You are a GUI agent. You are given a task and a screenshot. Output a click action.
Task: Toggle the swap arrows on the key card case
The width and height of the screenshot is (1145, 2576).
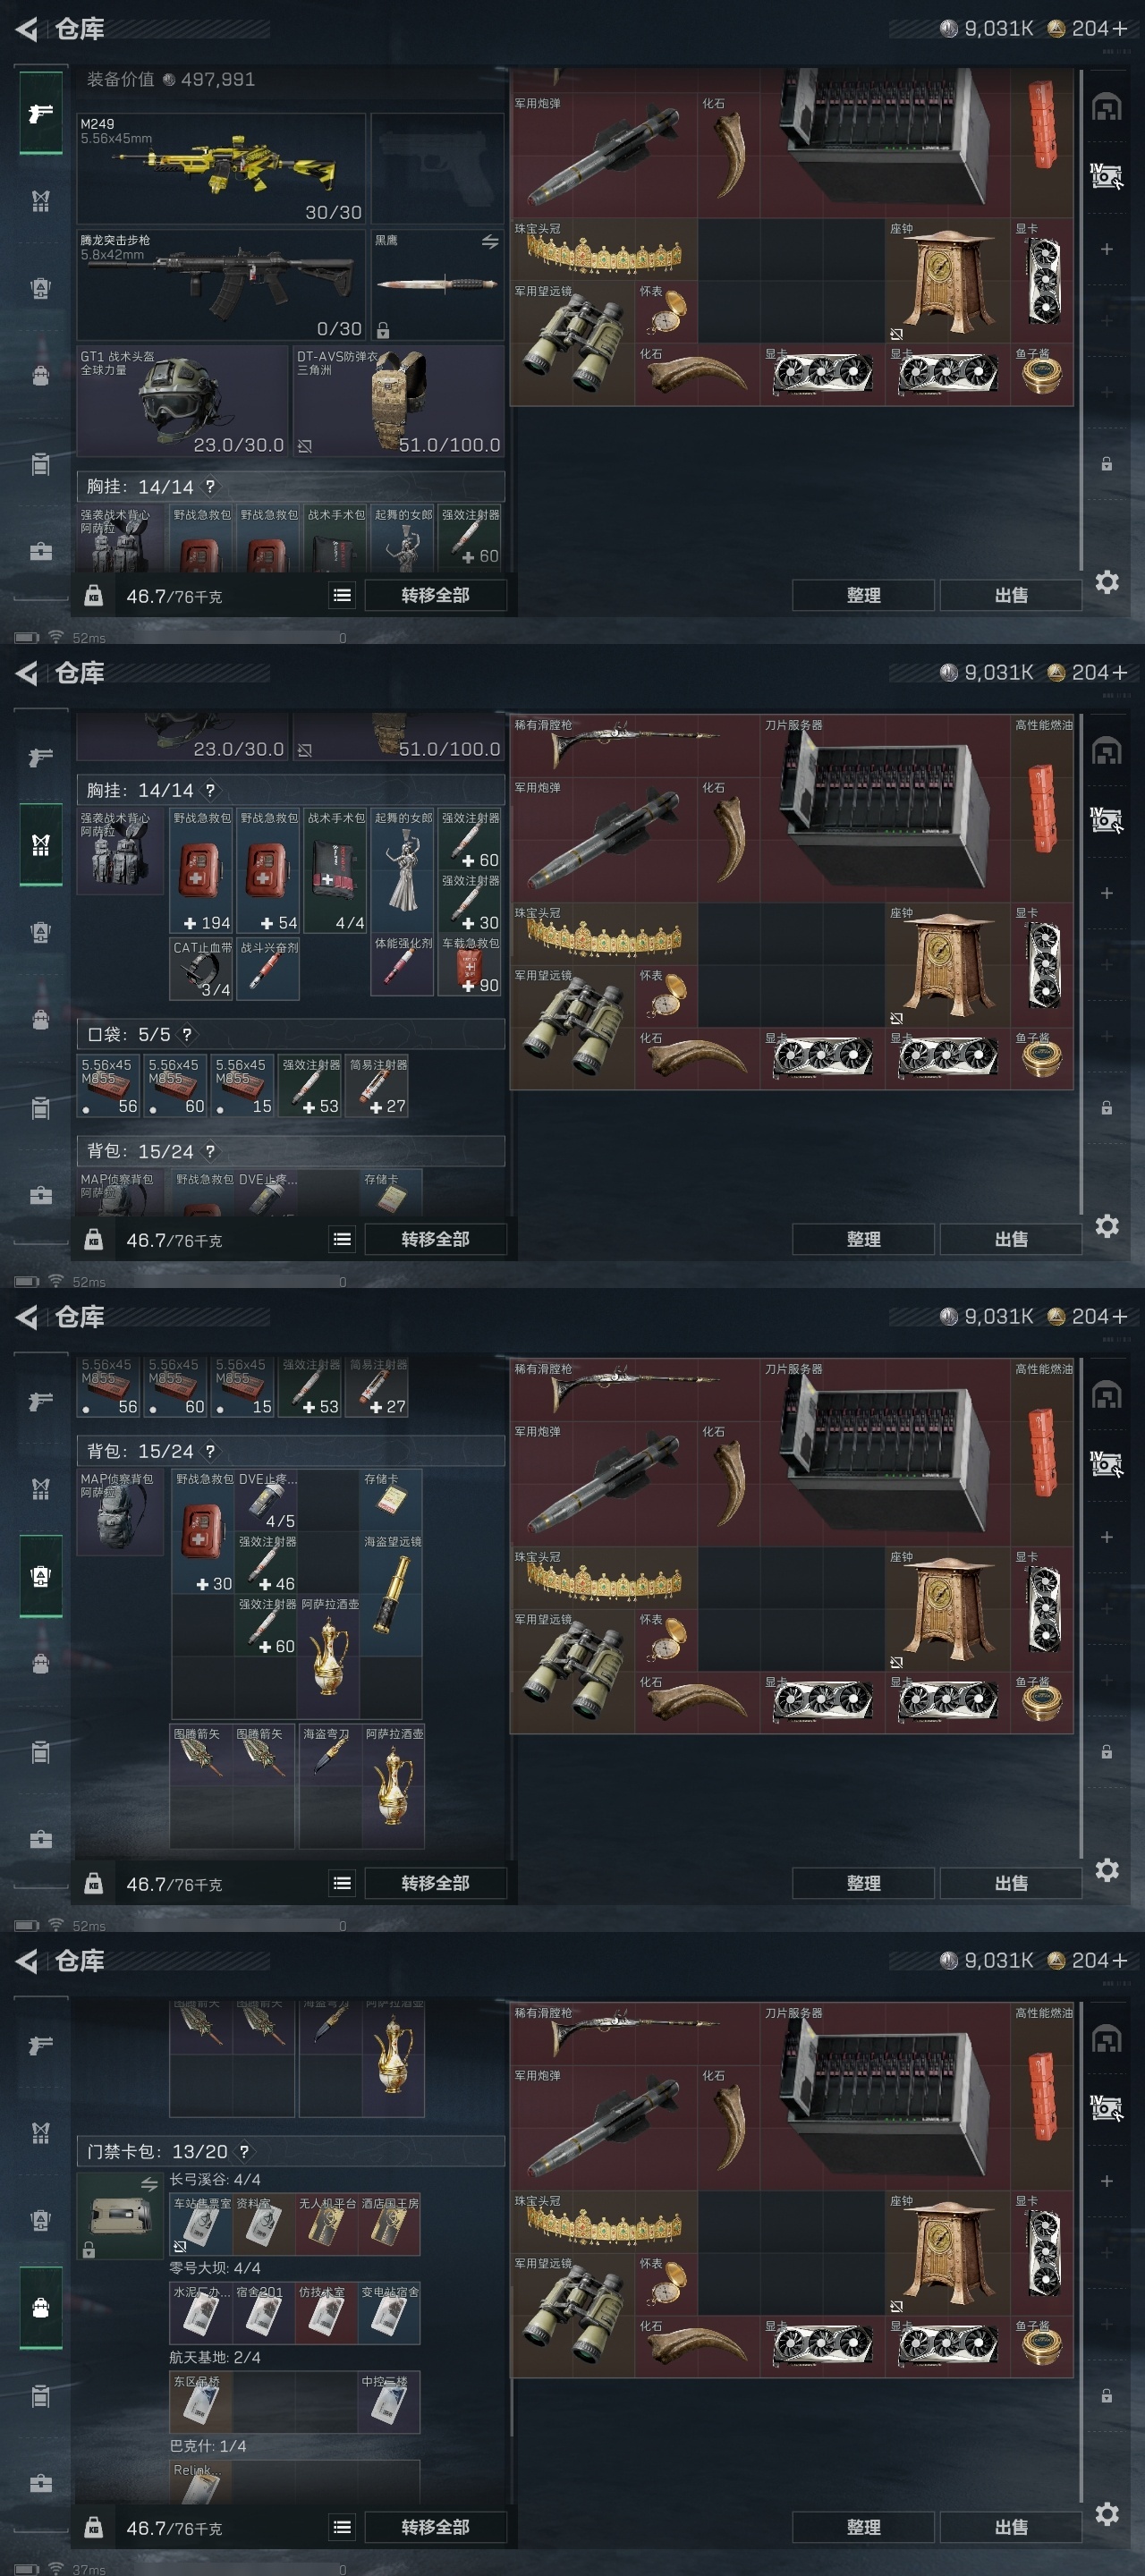(149, 2184)
